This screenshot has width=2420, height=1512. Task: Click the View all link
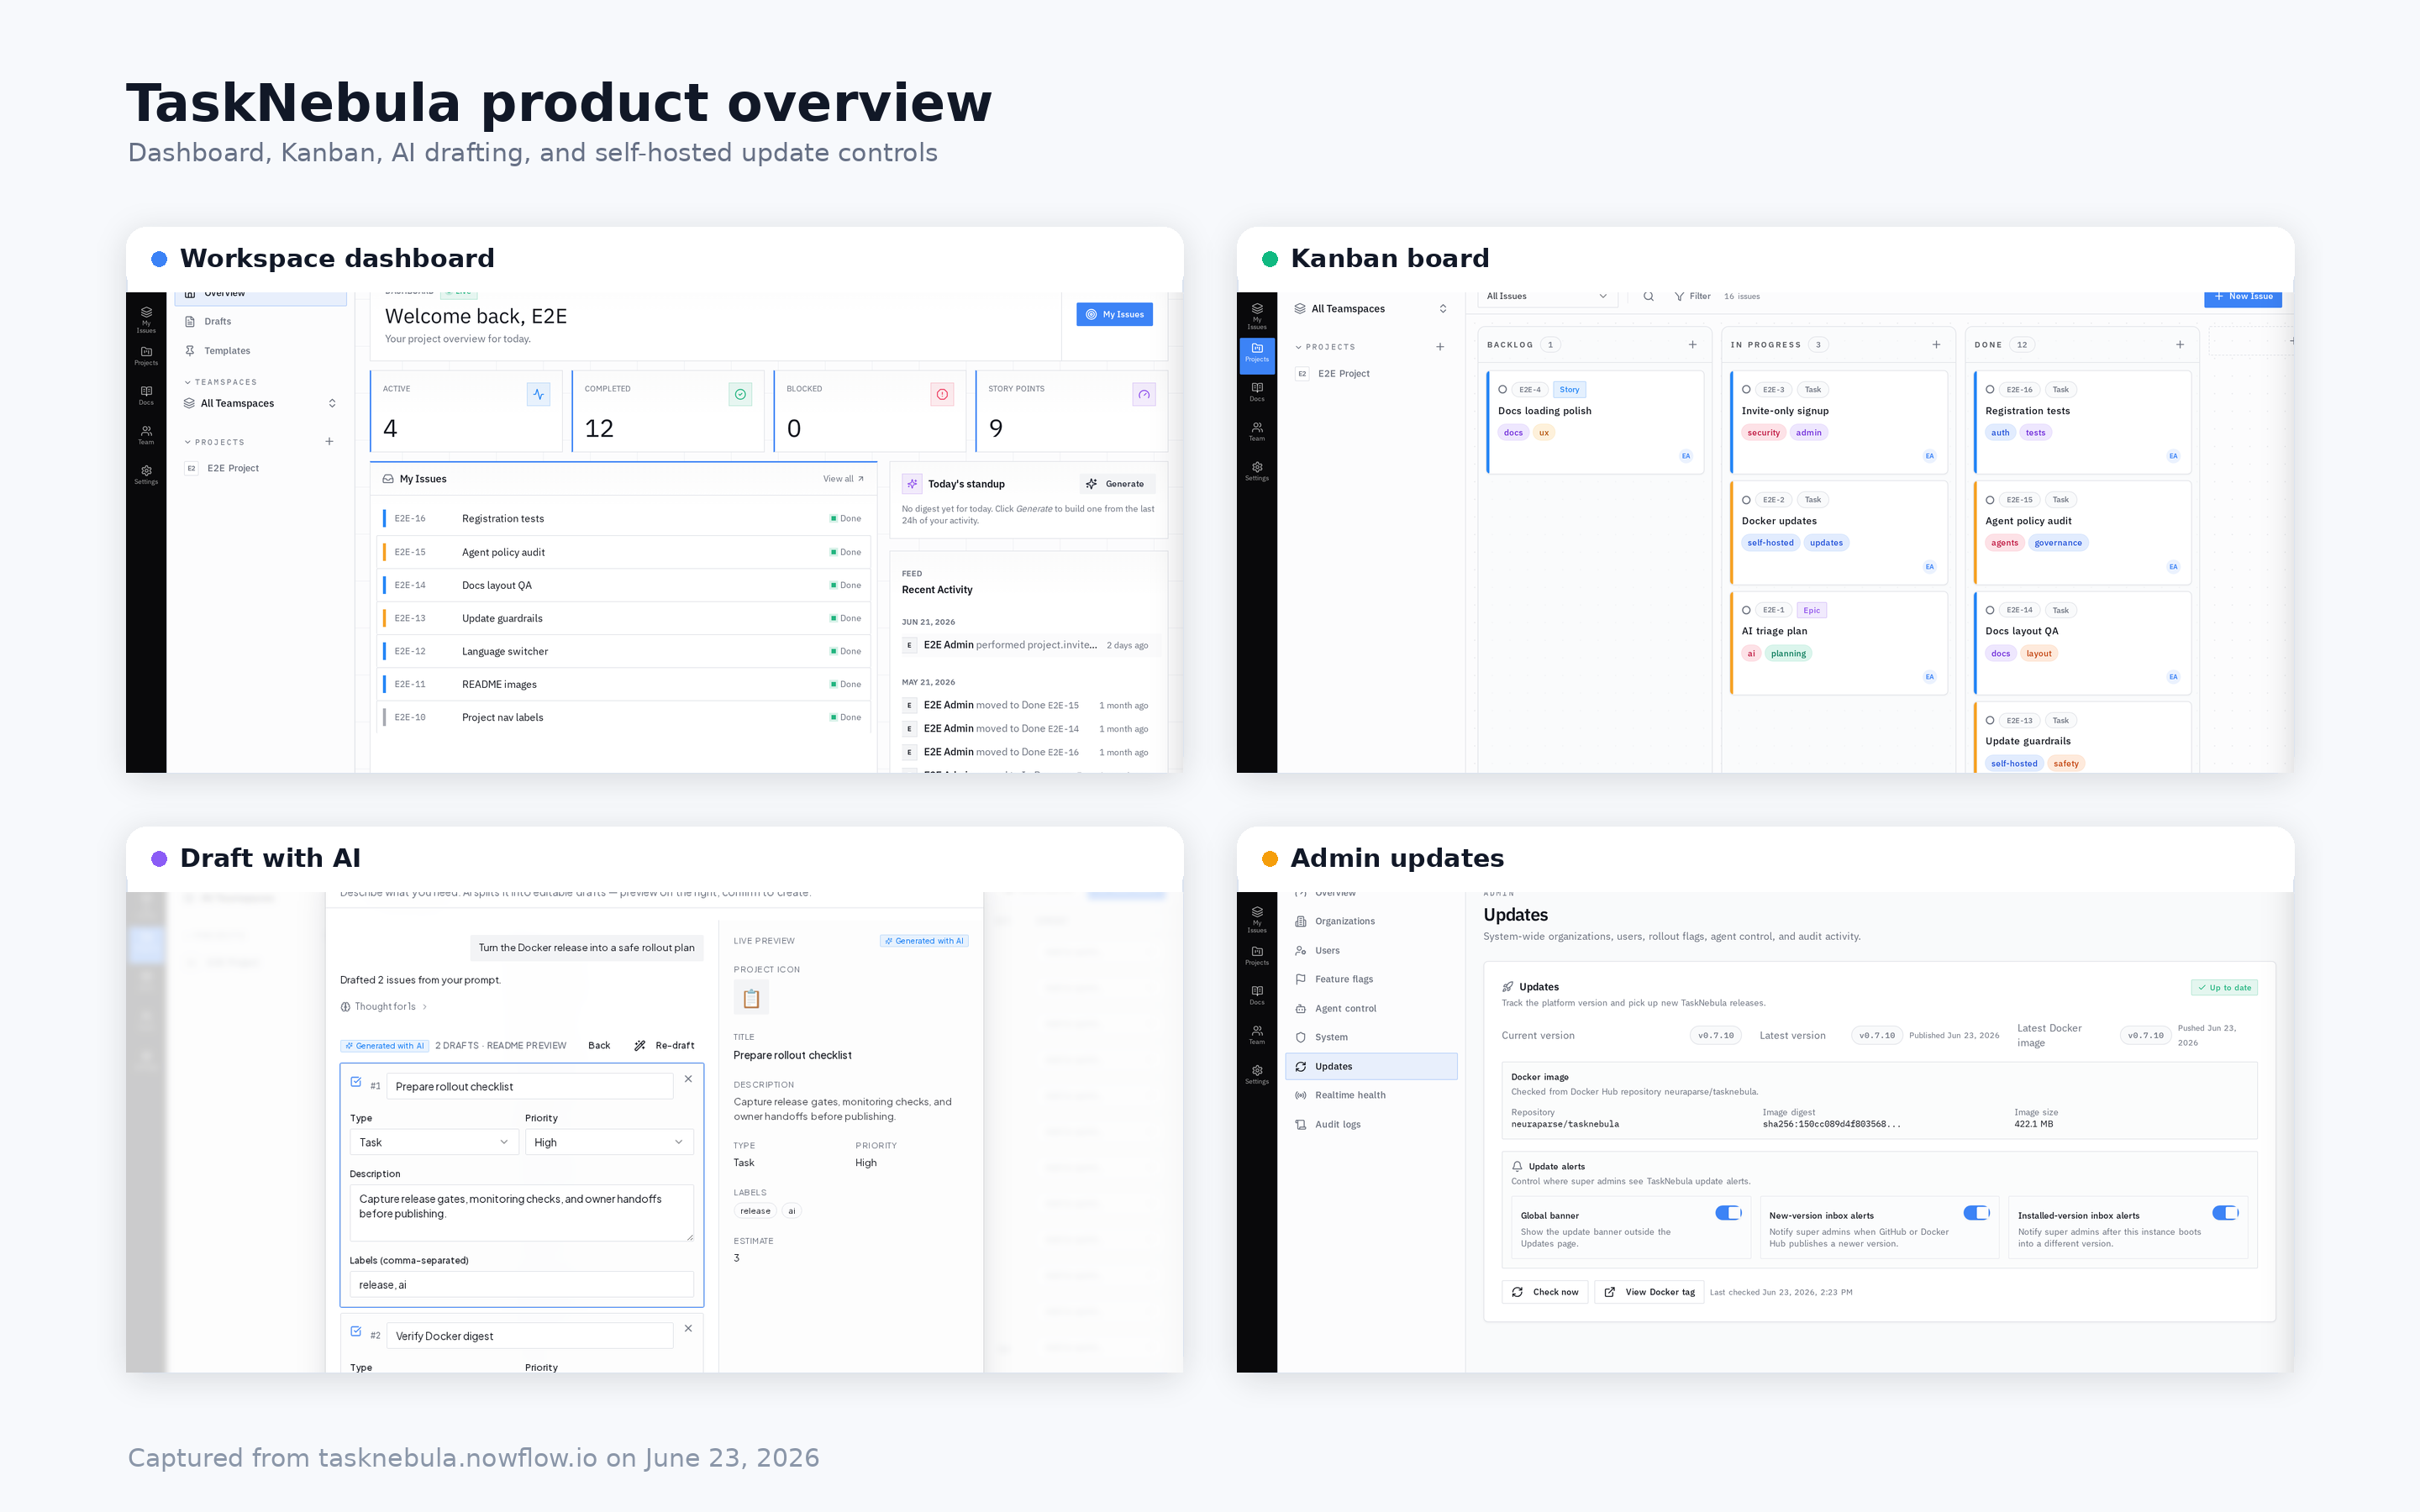point(843,479)
